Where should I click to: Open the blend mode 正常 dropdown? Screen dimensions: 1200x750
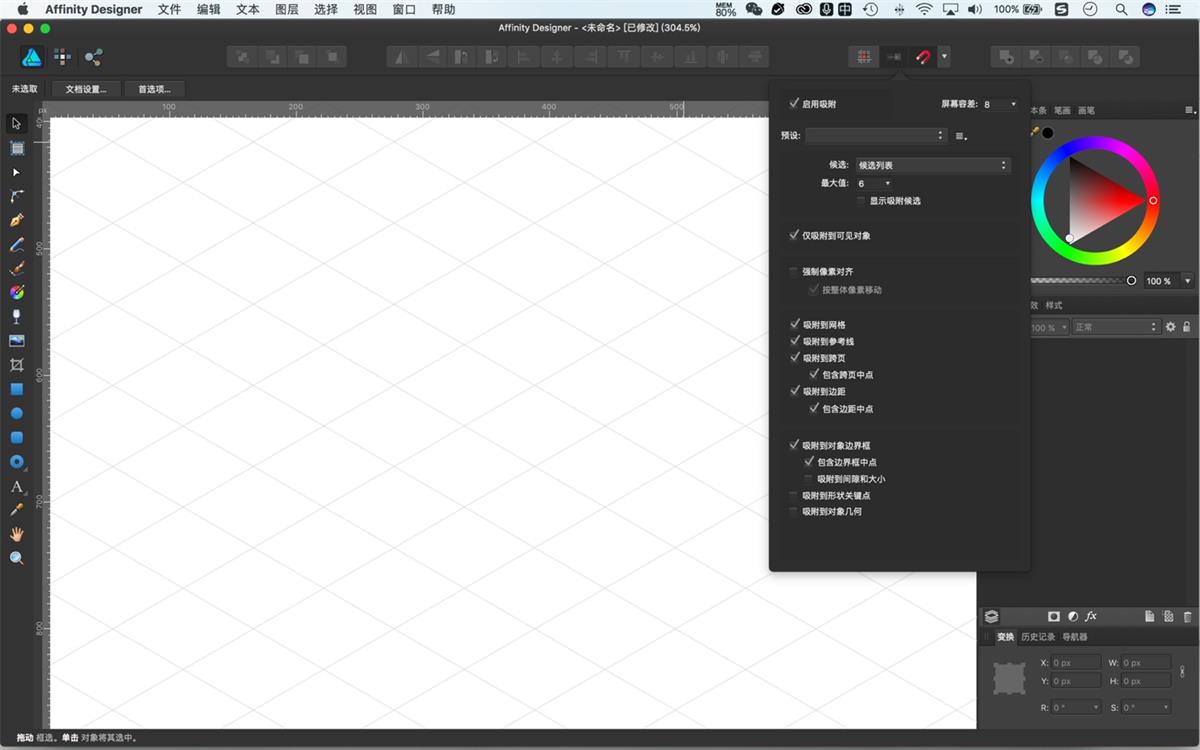pyautogui.click(x=1116, y=327)
